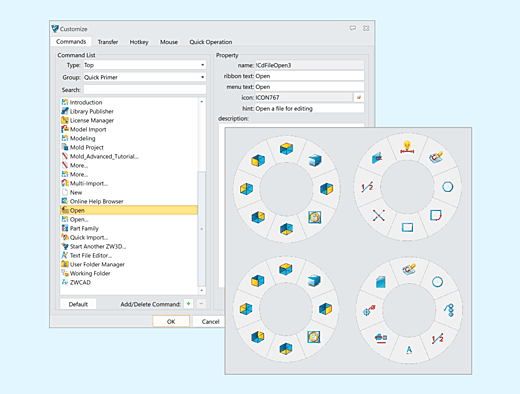The height and width of the screenshot is (394, 520).
Task: Open the Mouse tab
Action: pyautogui.click(x=169, y=42)
